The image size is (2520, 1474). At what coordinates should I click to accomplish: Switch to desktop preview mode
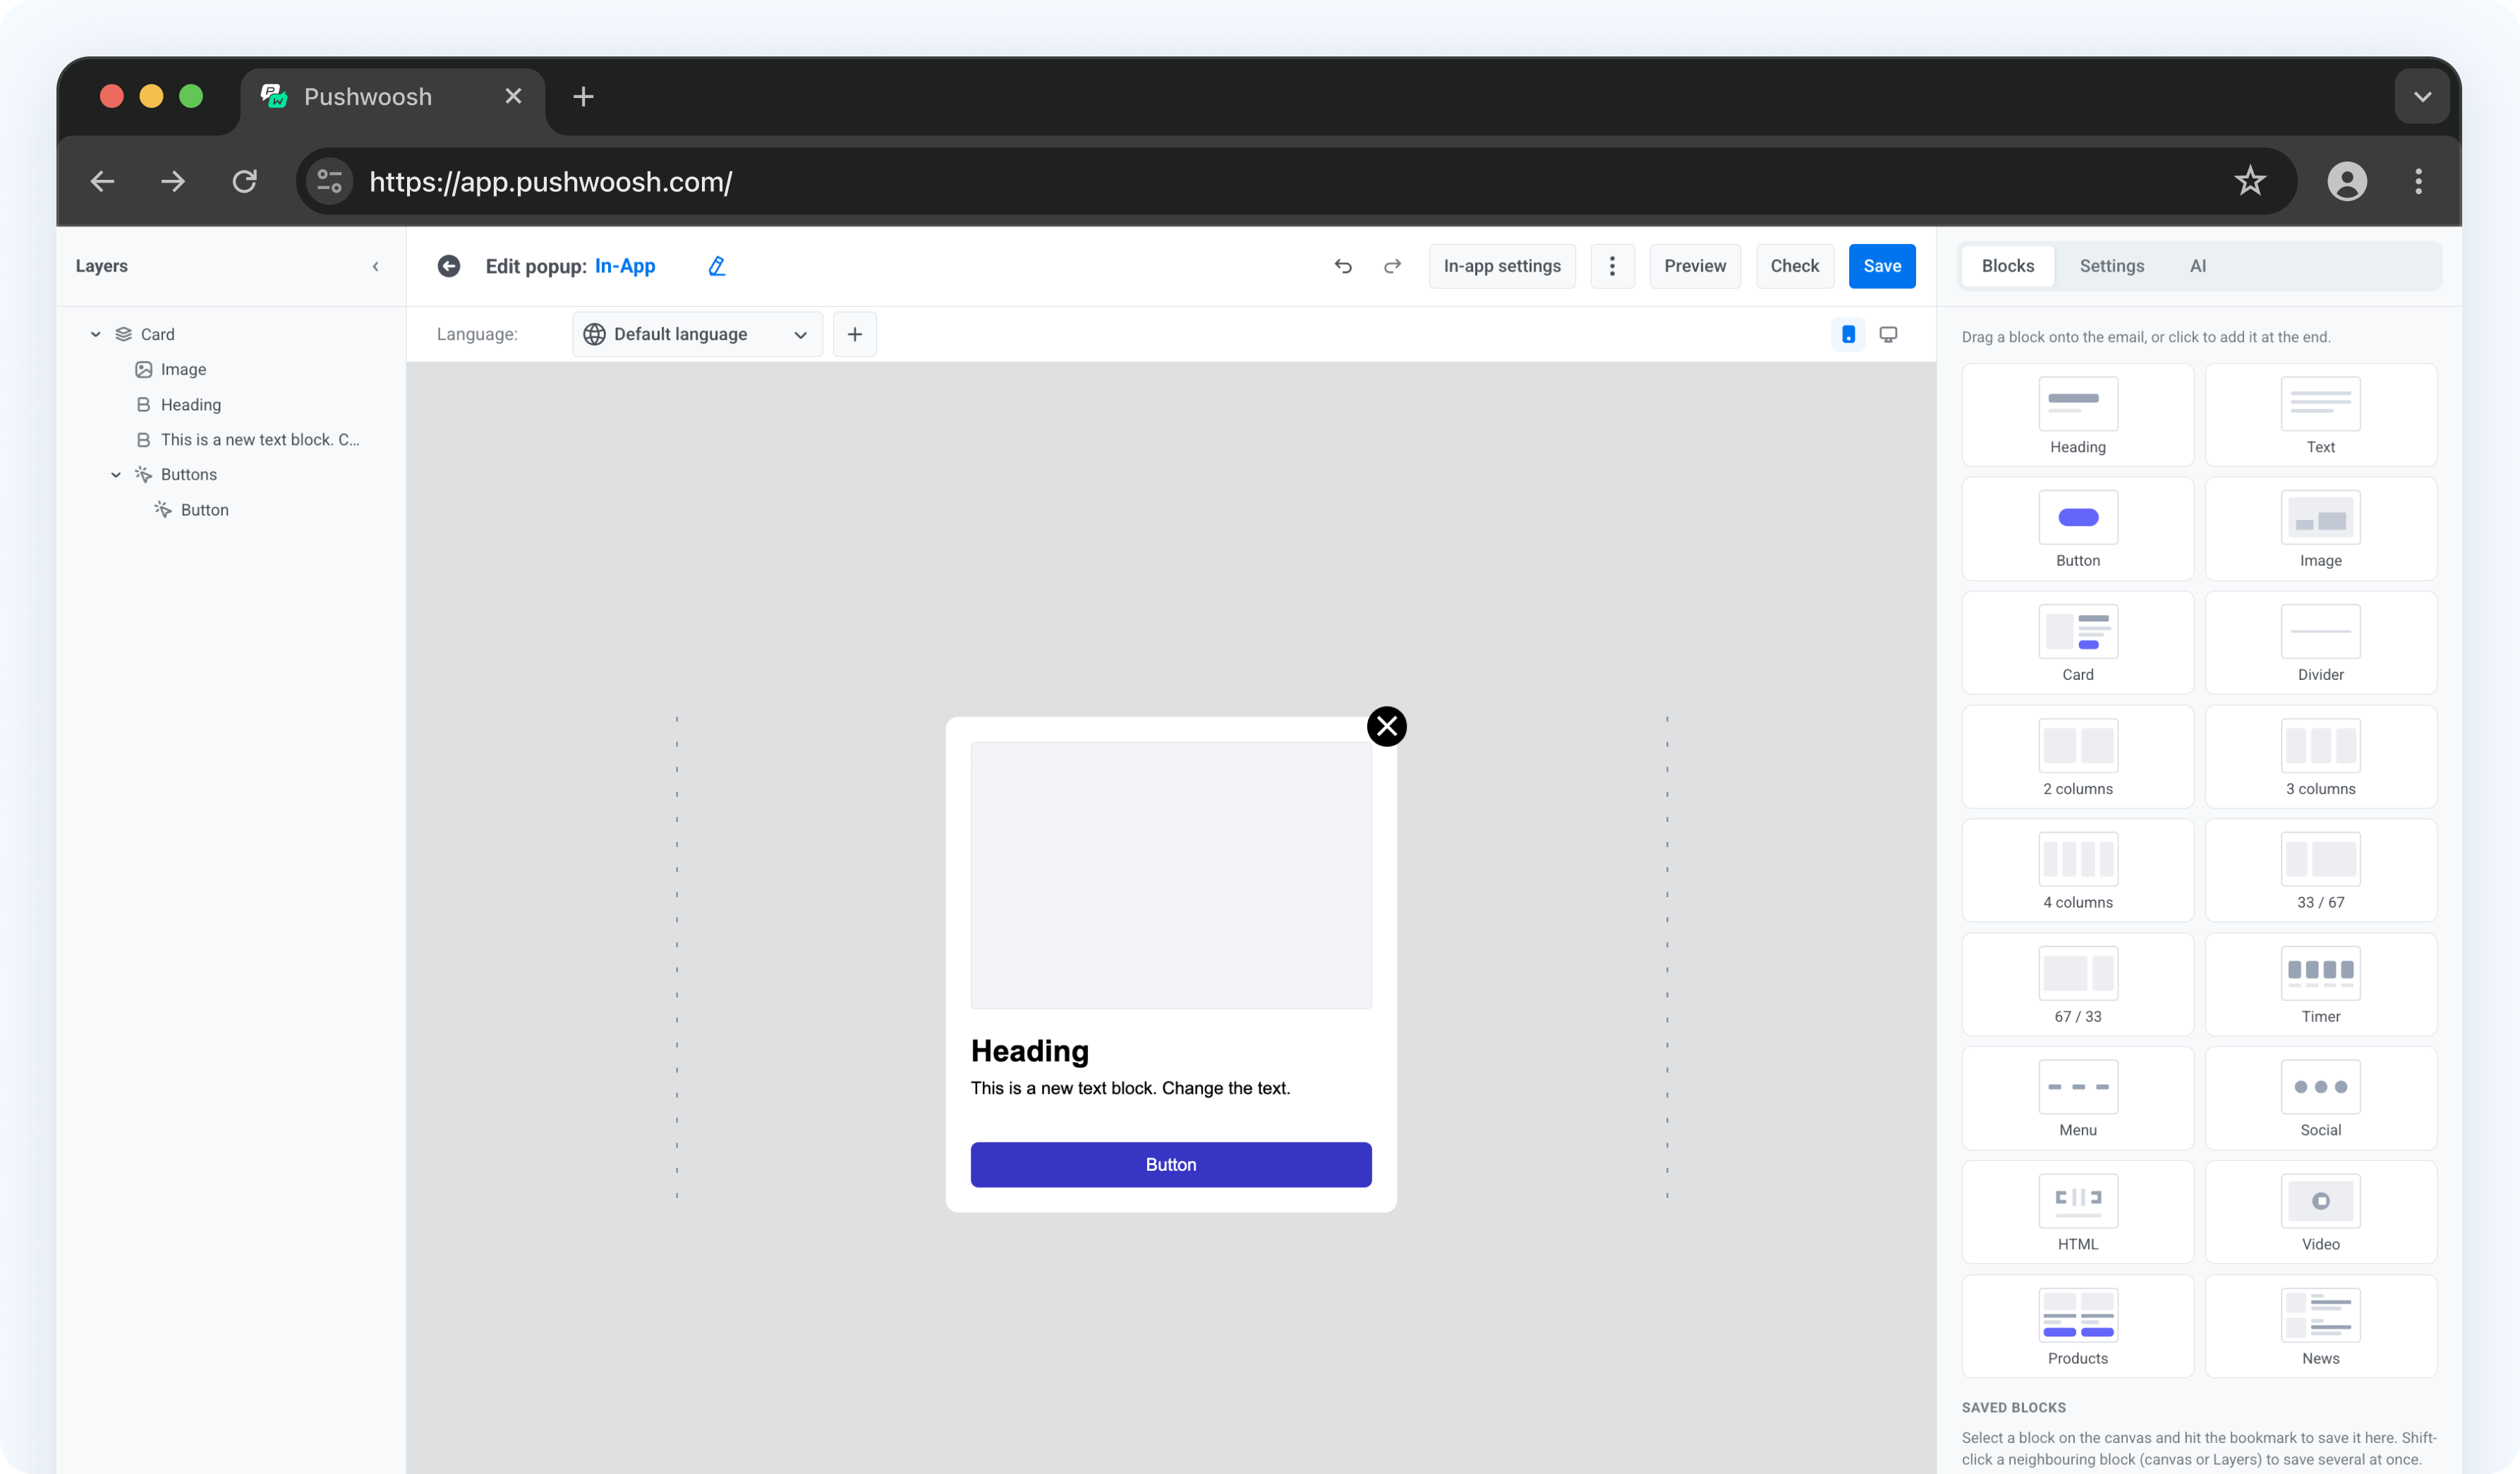point(1888,334)
